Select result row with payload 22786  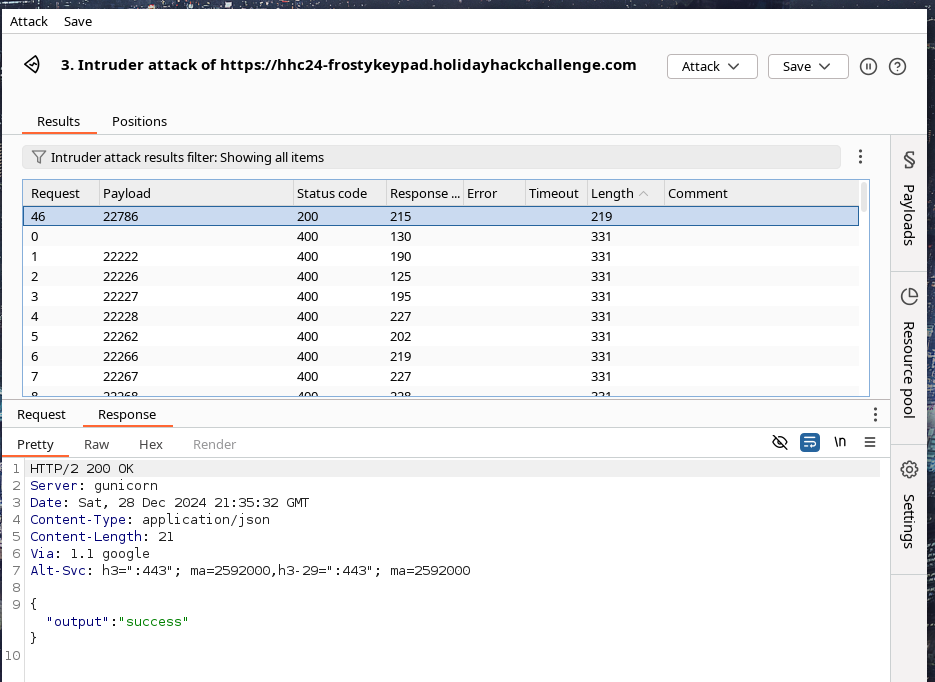441,216
